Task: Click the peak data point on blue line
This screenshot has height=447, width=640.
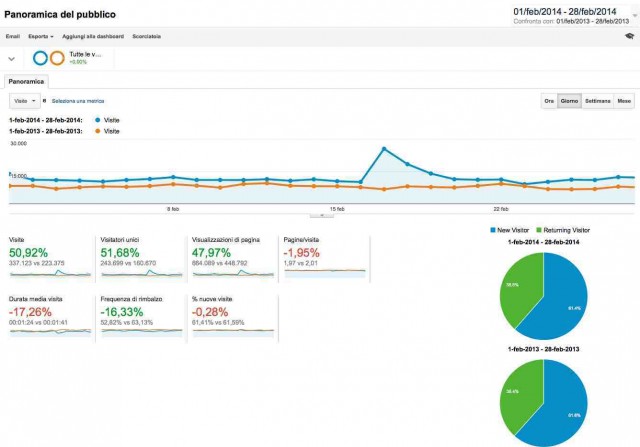Action: pos(384,150)
